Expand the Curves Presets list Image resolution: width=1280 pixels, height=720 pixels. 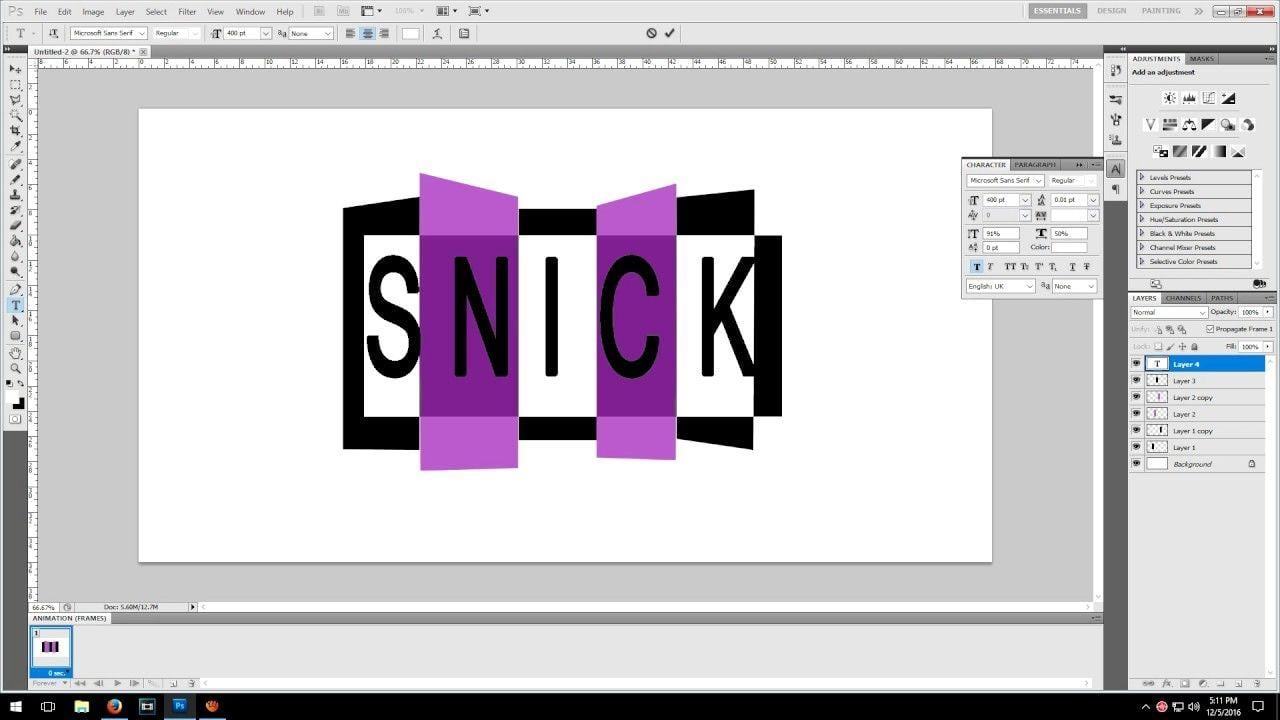pyautogui.click(x=1143, y=191)
